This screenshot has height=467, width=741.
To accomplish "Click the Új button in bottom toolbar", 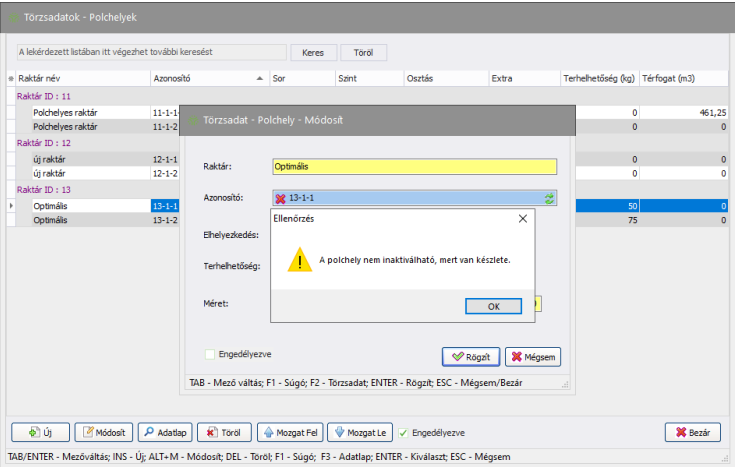I will [40, 433].
